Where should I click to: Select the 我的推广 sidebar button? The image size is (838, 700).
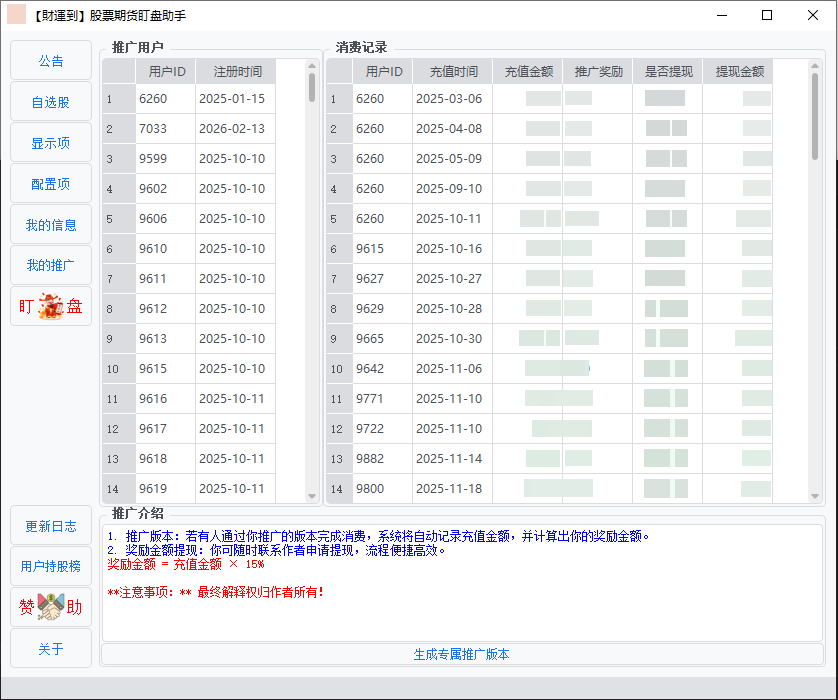click(51, 266)
